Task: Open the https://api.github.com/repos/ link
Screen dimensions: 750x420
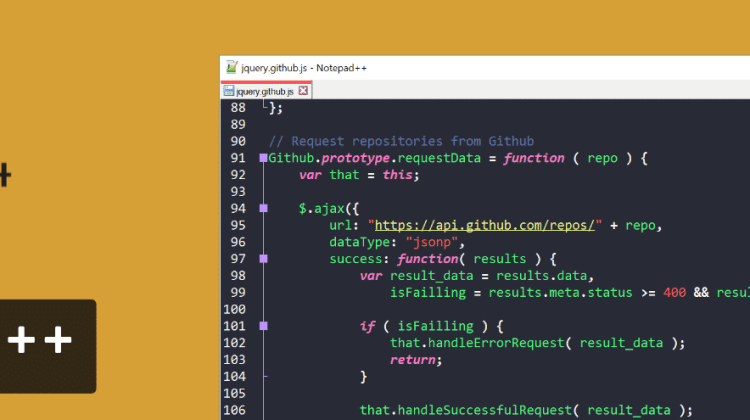Action: [x=483, y=225]
